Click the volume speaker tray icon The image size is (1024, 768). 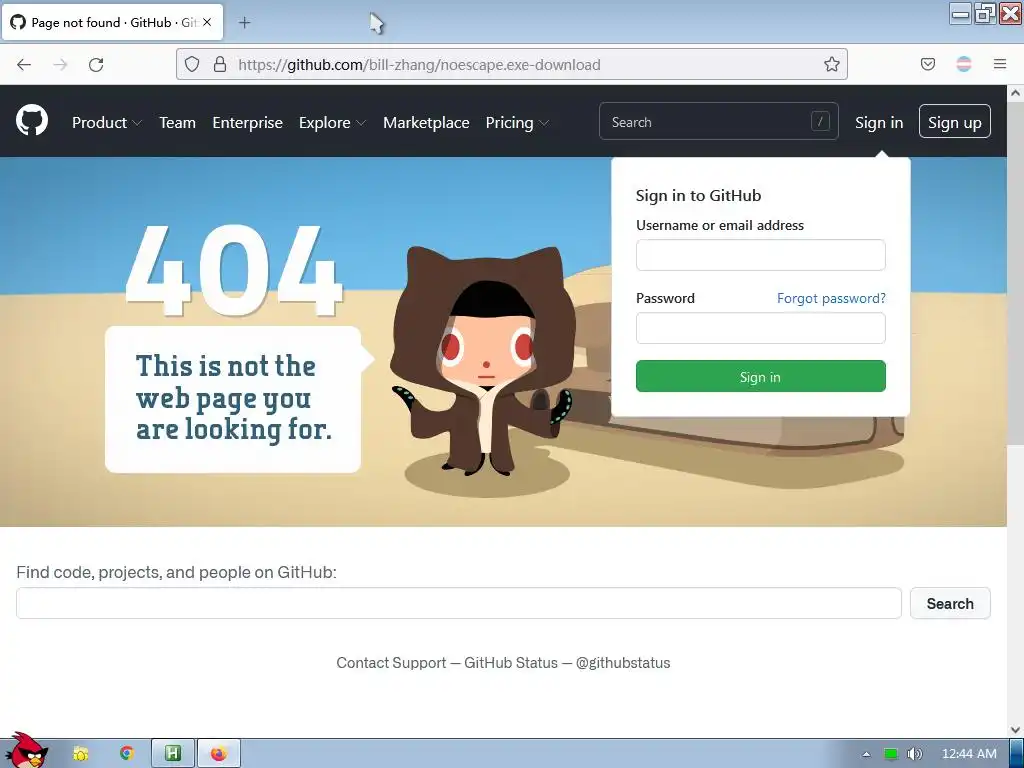point(915,754)
